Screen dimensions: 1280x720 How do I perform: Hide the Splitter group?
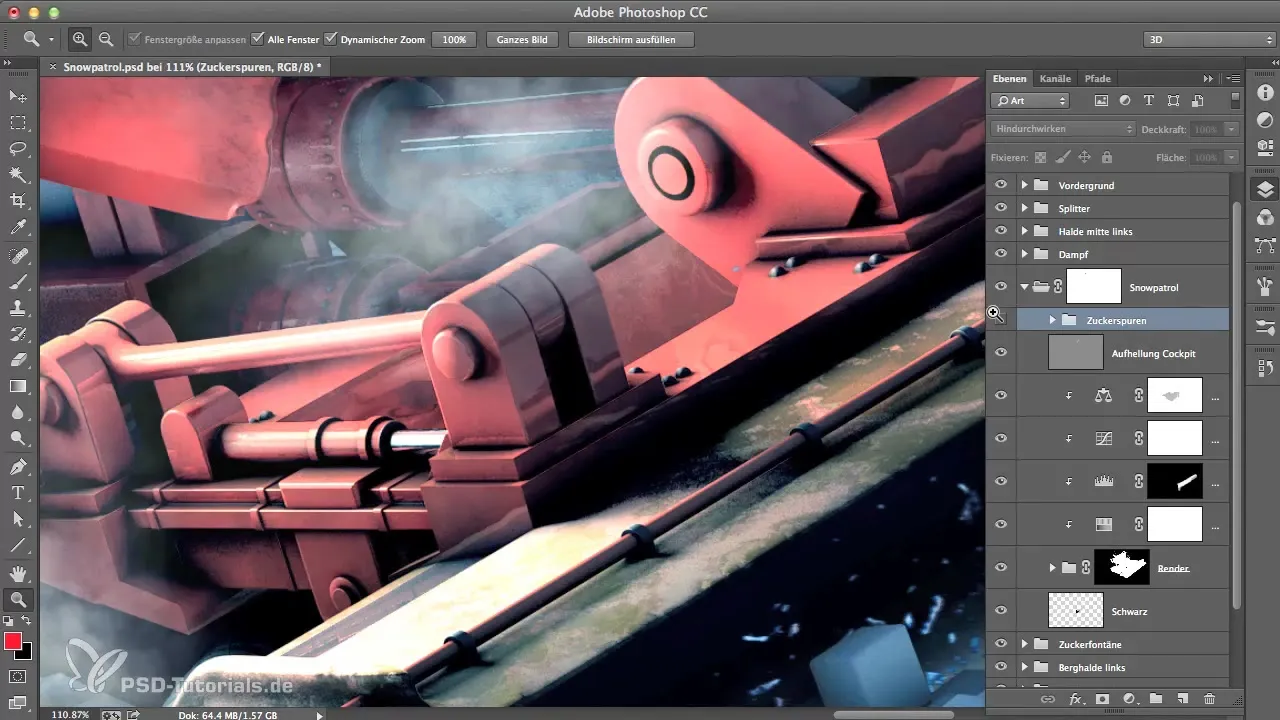pyautogui.click(x=1001, y=208)
